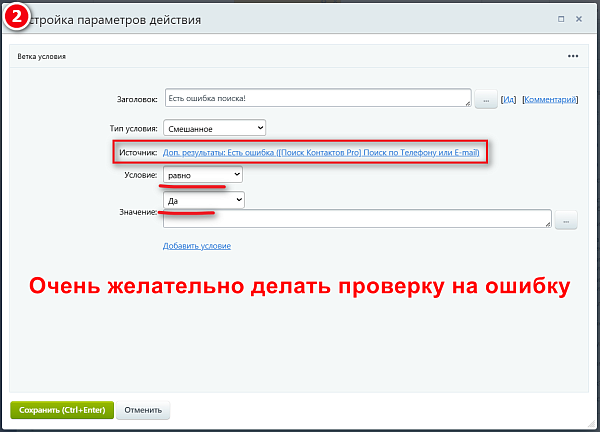Open the Условие dropdown showing равно
The width and height of the screenshot is (600, 432).
(203, 175)
